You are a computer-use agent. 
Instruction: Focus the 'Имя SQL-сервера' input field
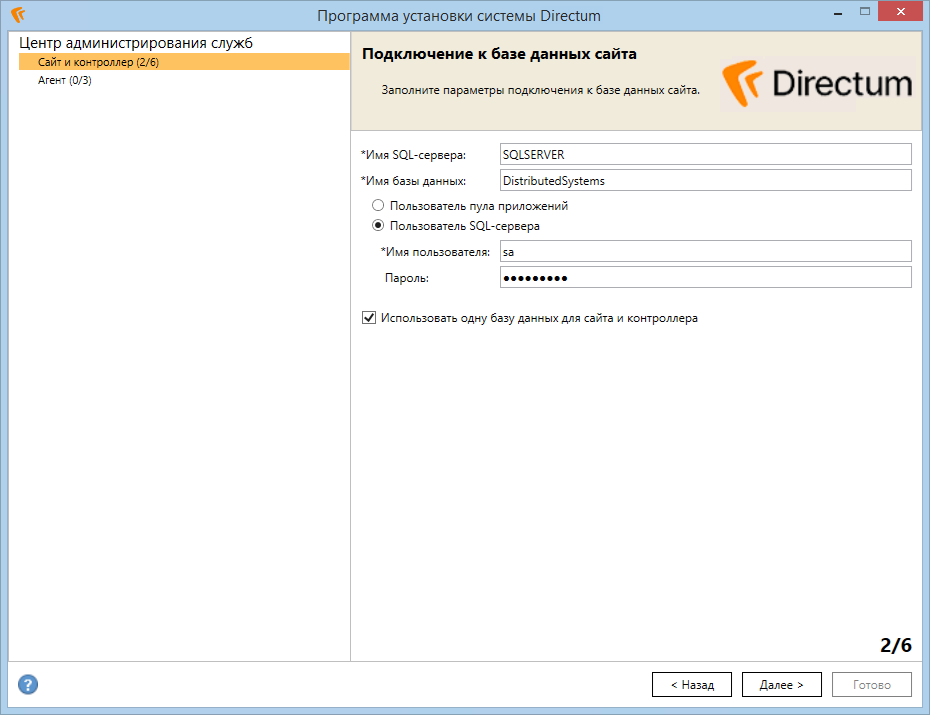coord(706,154)
